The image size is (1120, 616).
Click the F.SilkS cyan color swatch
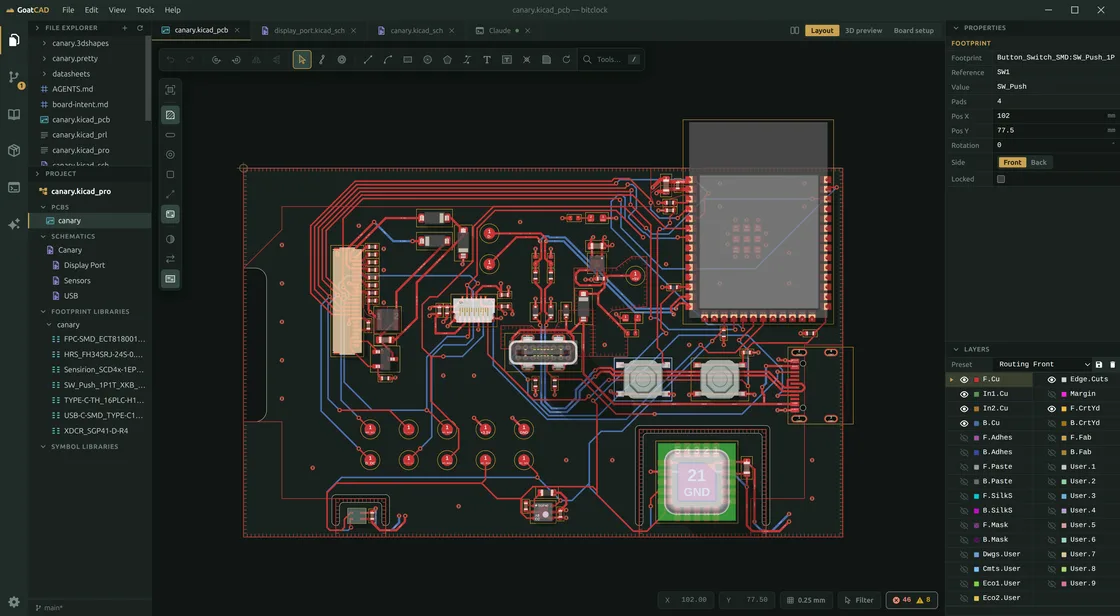point(976,496)
